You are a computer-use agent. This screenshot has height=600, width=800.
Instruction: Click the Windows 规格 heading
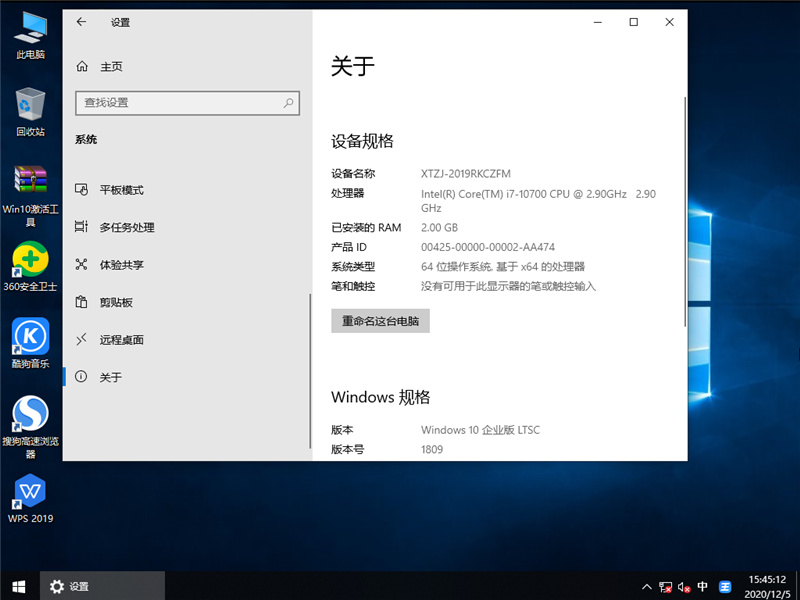[x=381, y=397]
